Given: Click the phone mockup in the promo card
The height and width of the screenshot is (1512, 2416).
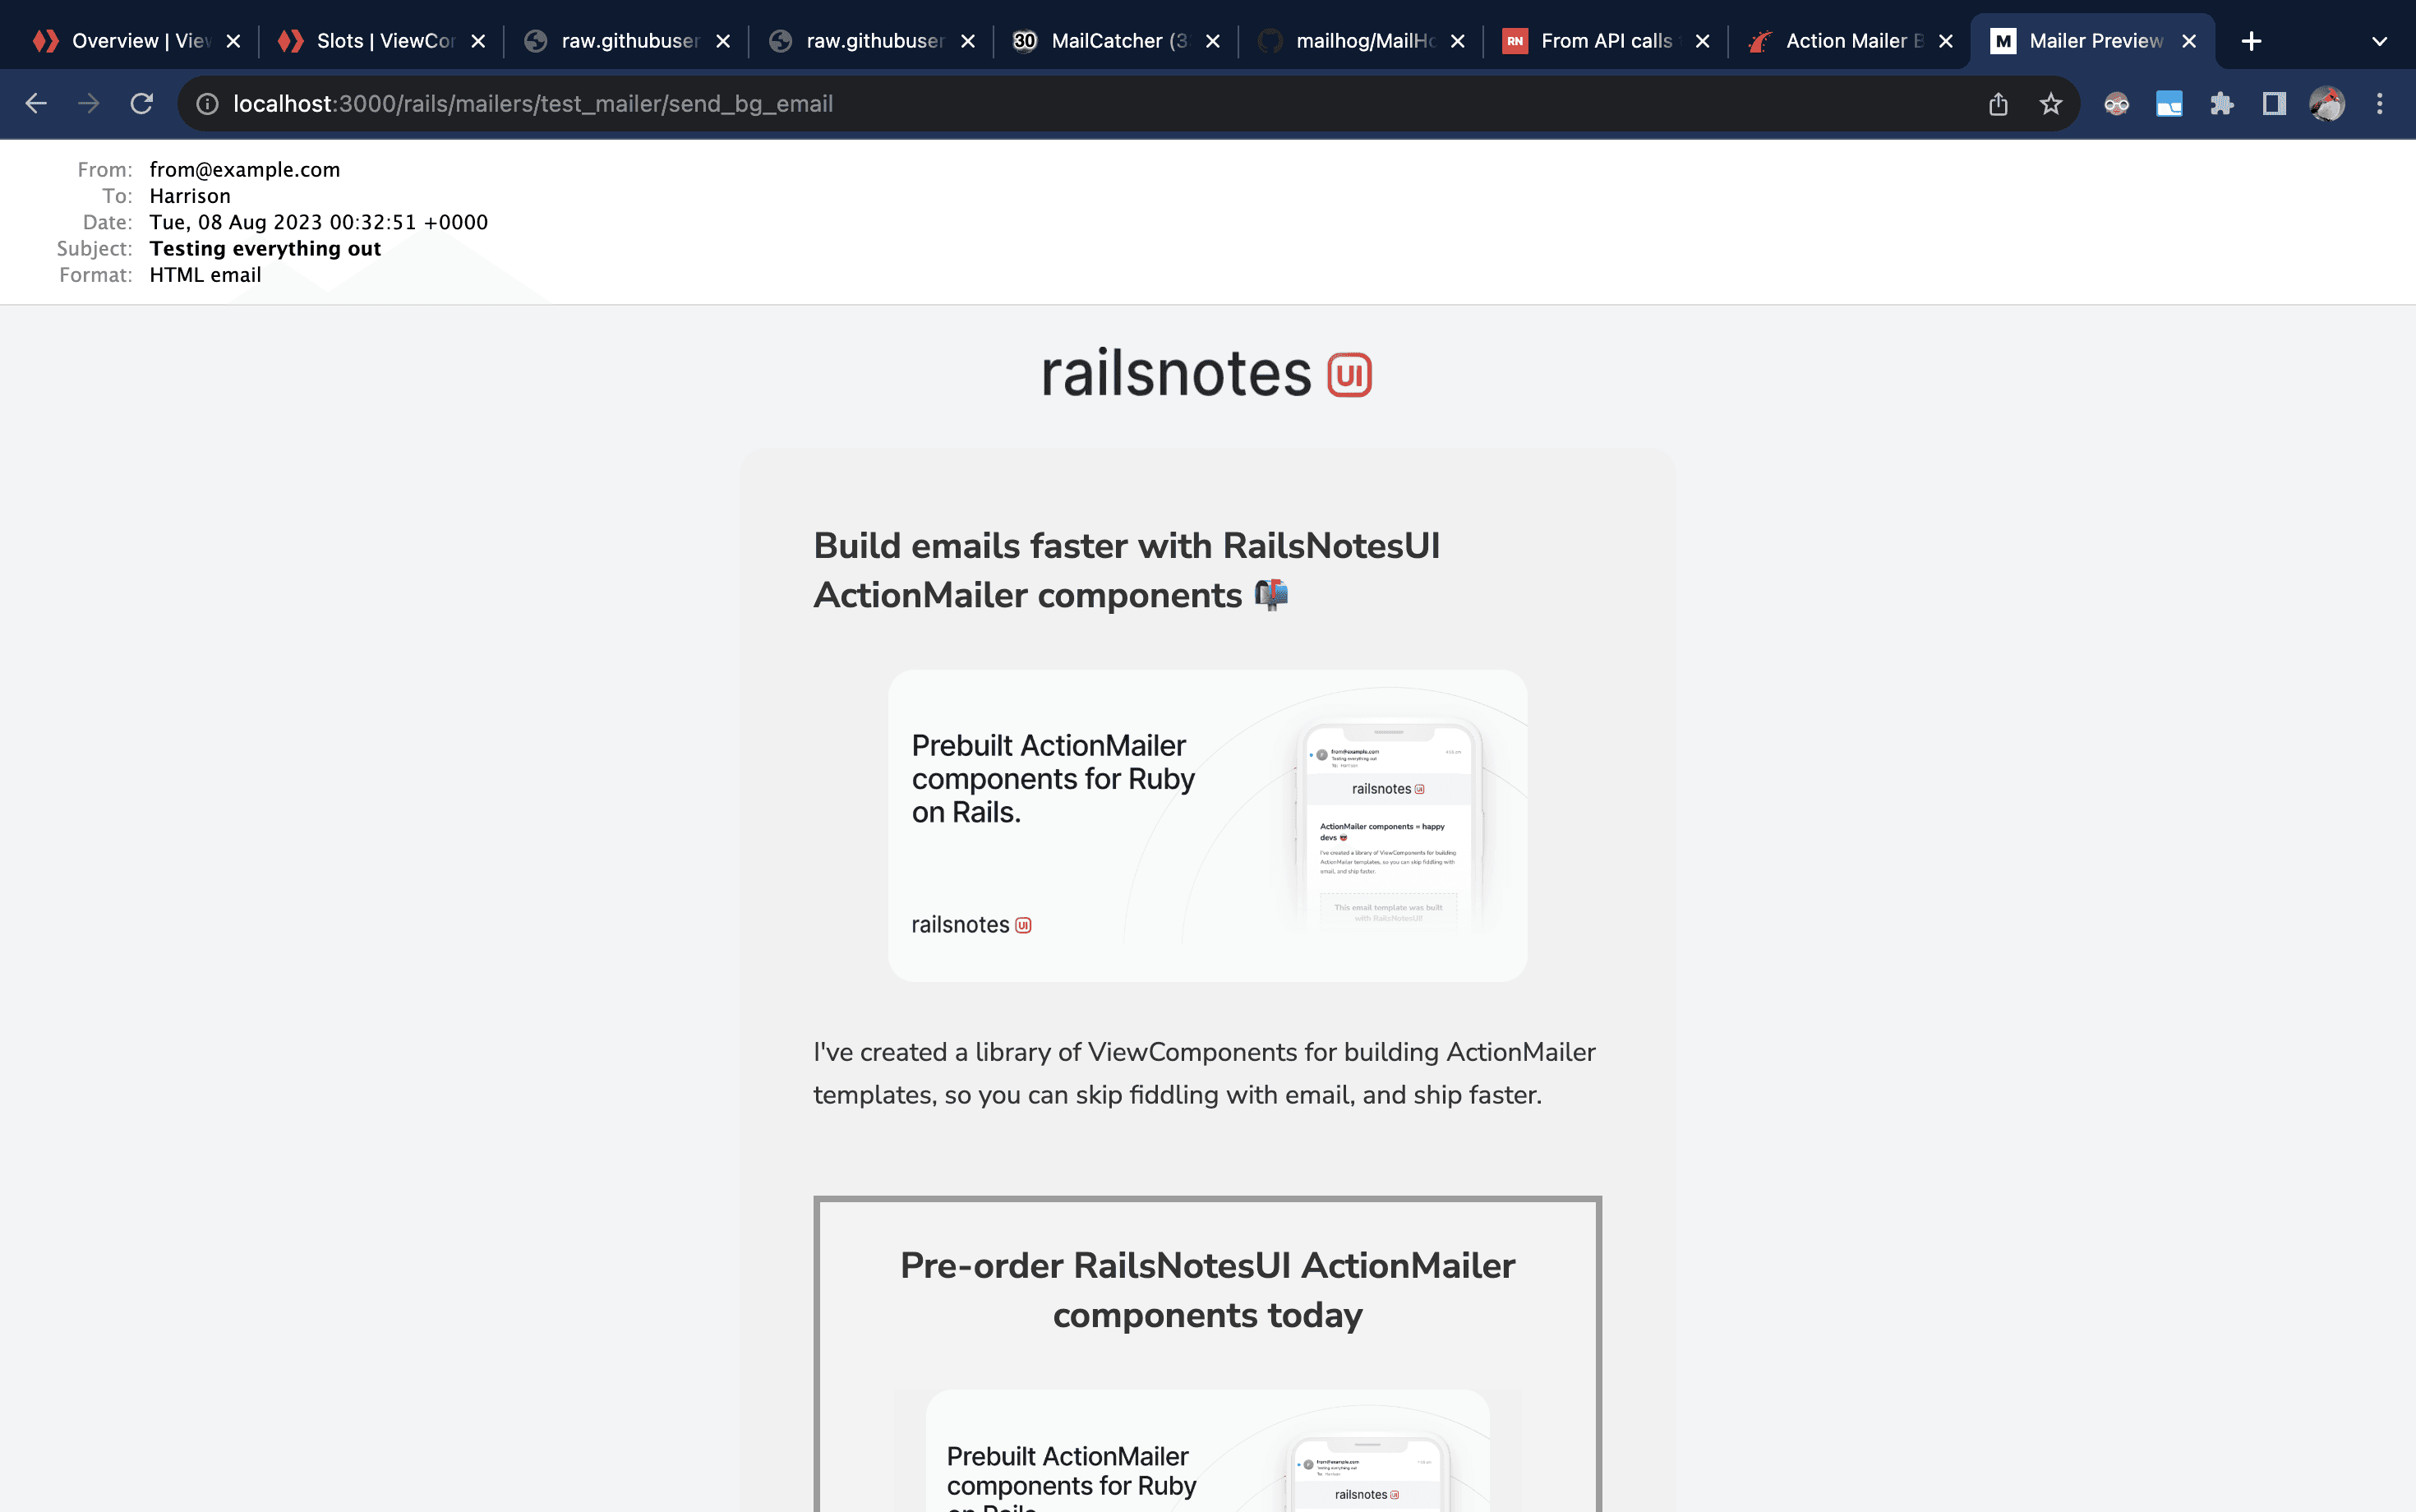Looking at the screenshot, I should [x=1389, y=826].
